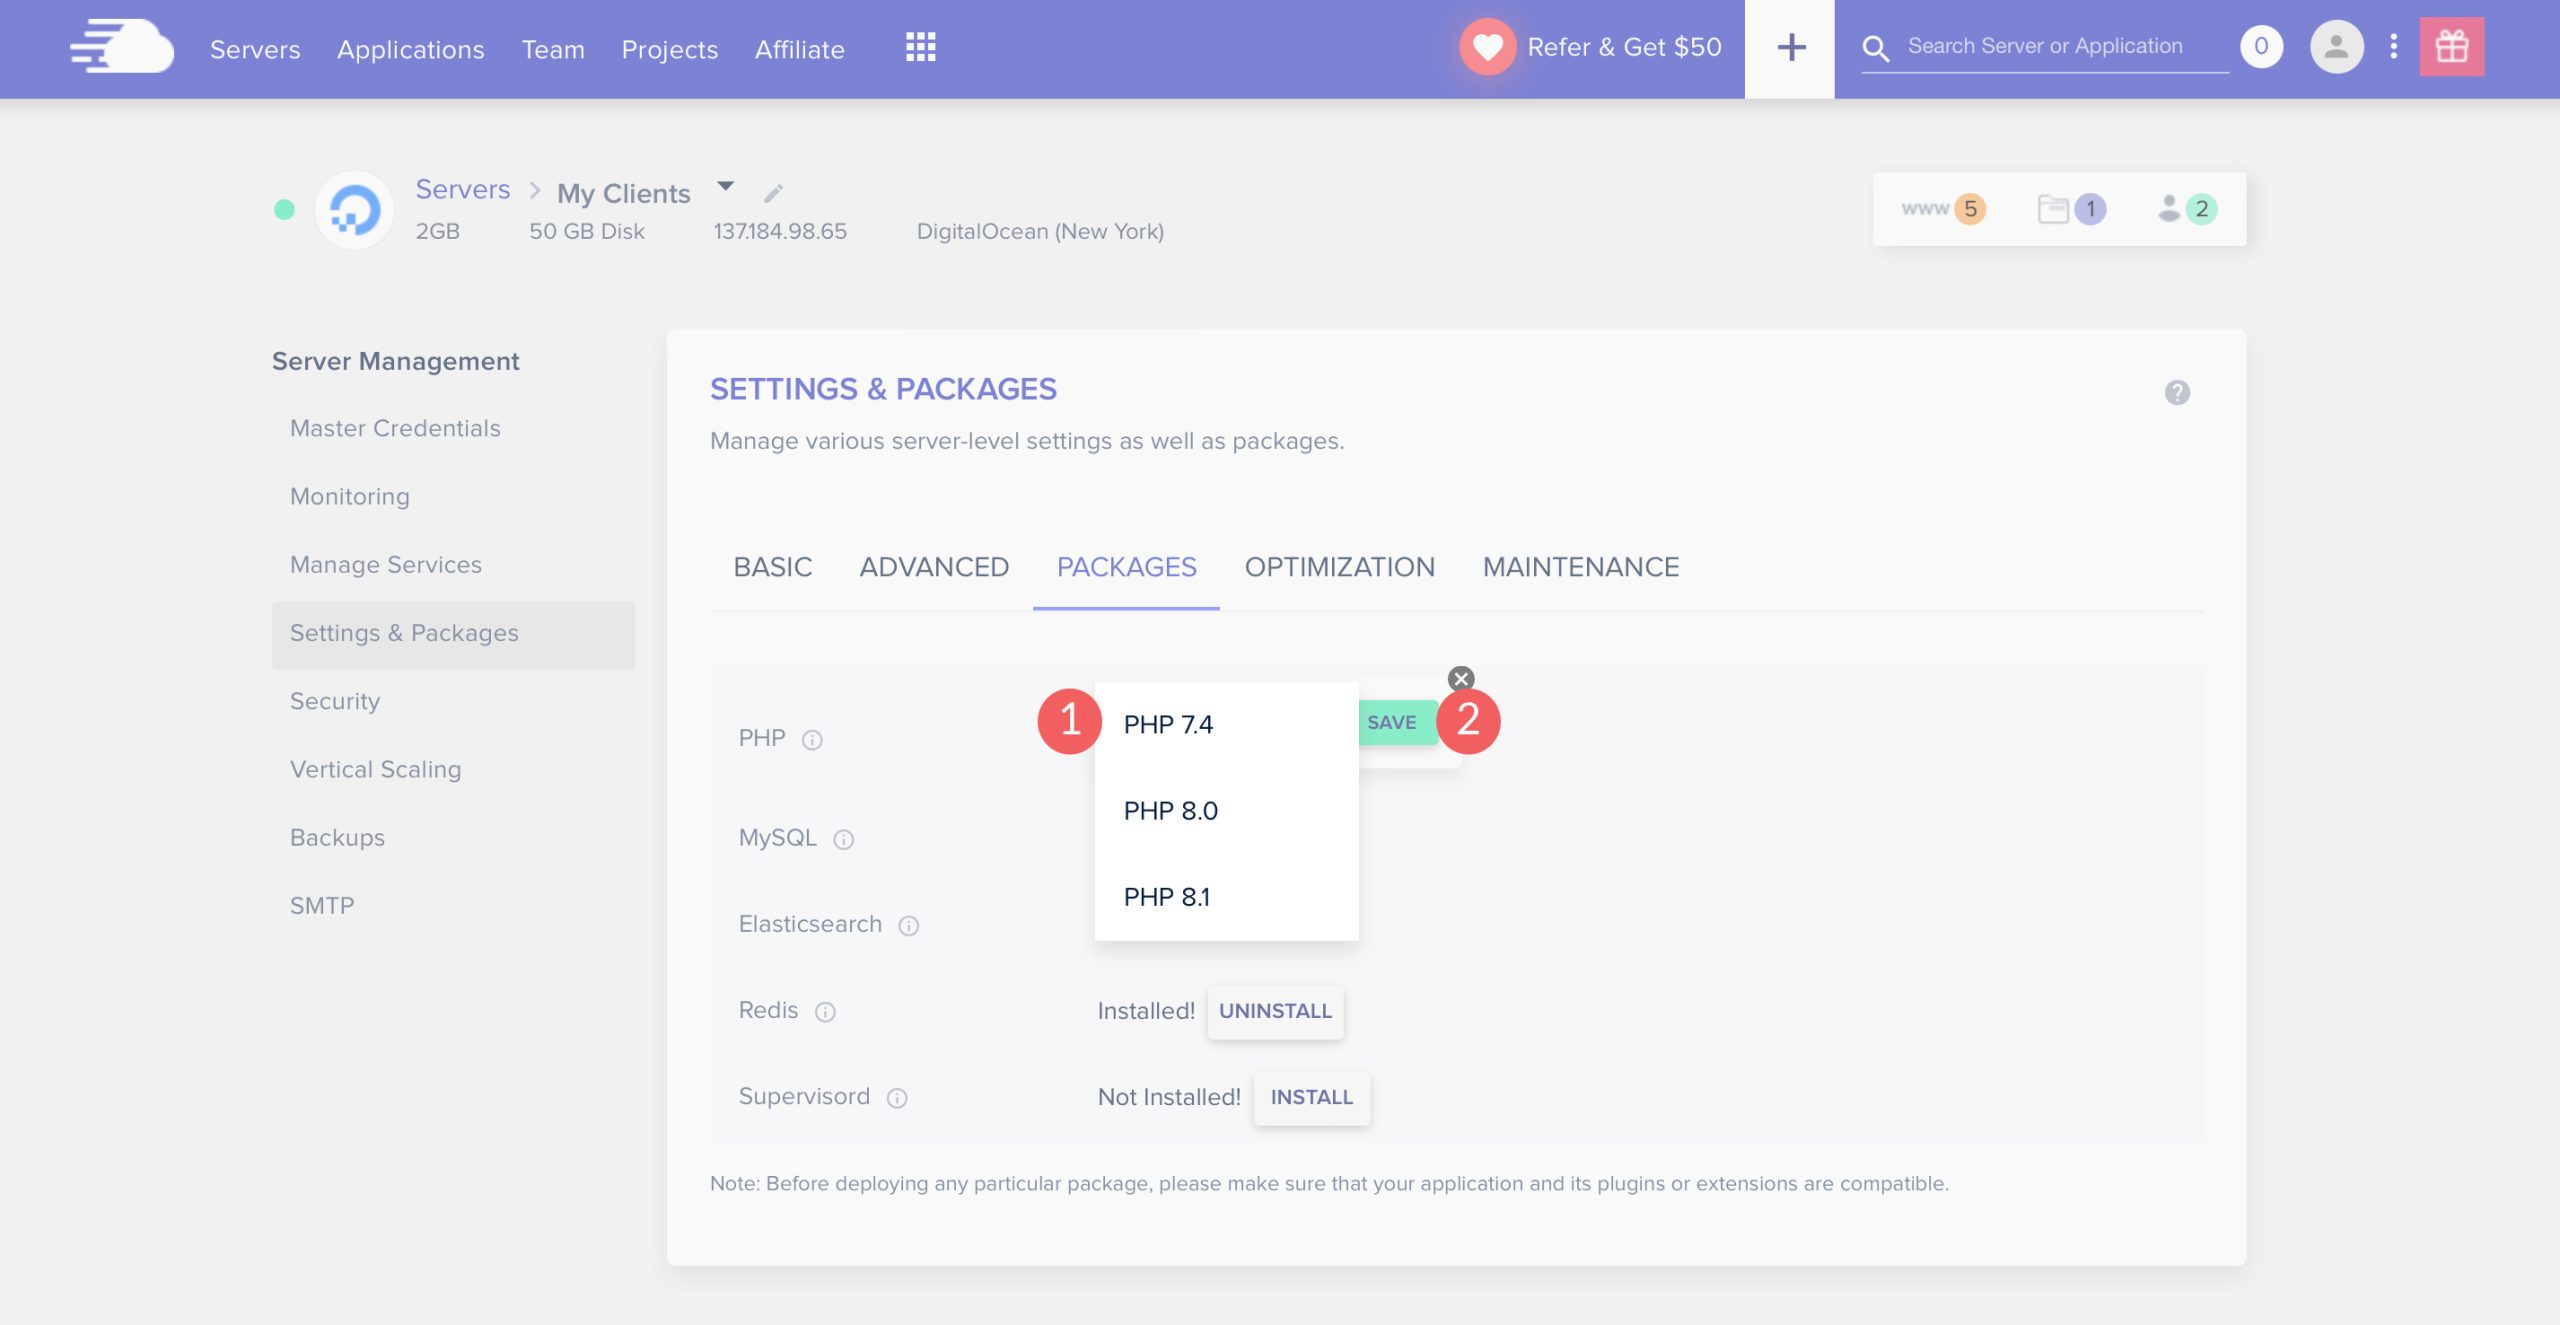Viewport: 2560px width, 1325px height.
Task: Click the plus button to add server
Action: (1789, 47)
